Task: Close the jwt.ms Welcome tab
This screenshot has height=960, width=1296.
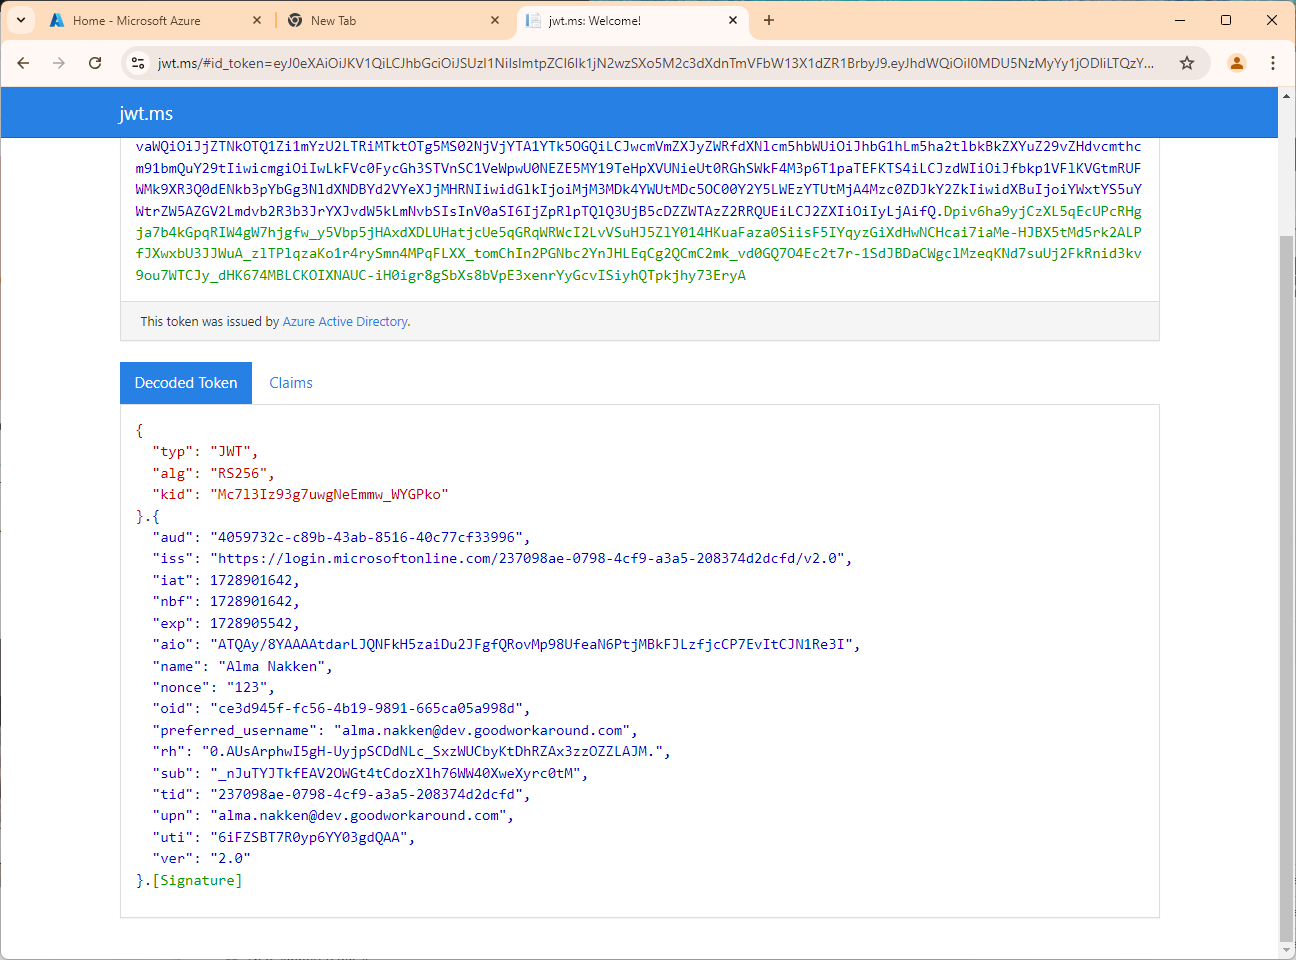Action: point(733,20)
